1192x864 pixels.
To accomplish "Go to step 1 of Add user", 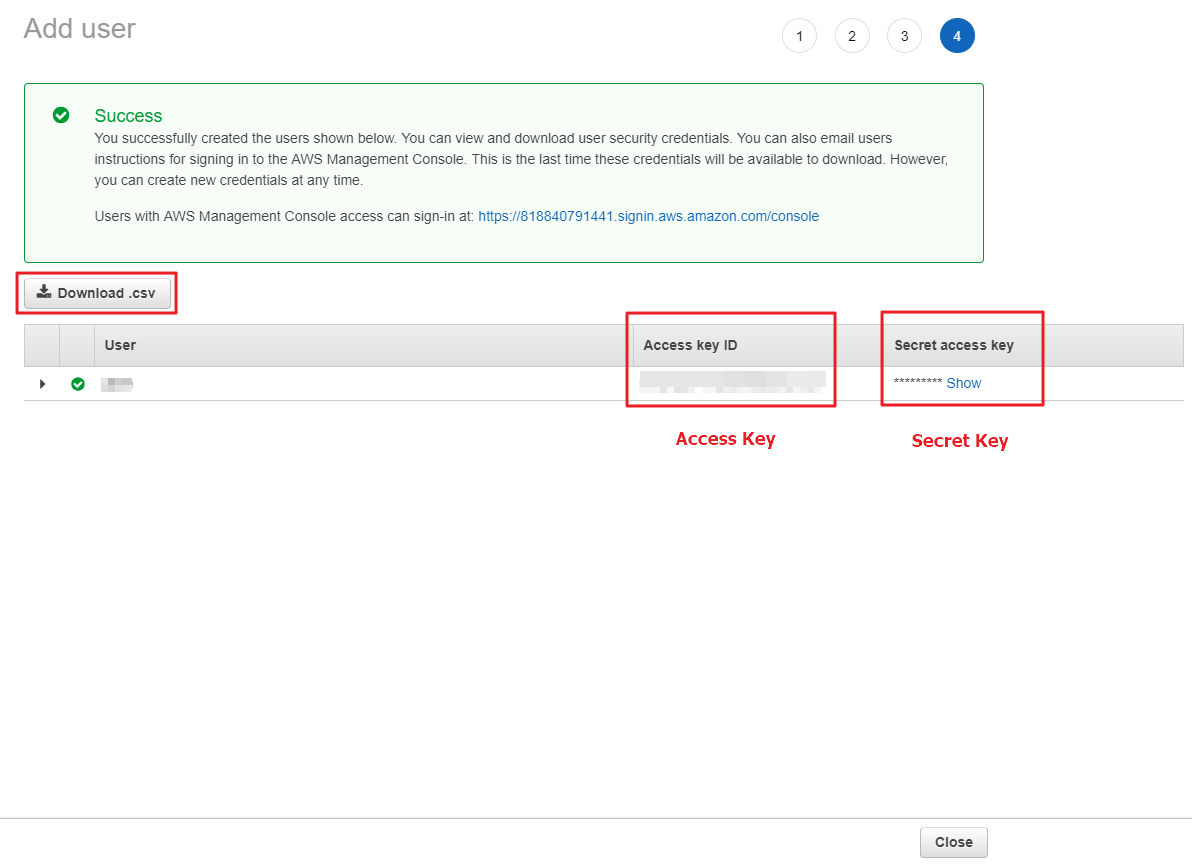I will (799, 36).
